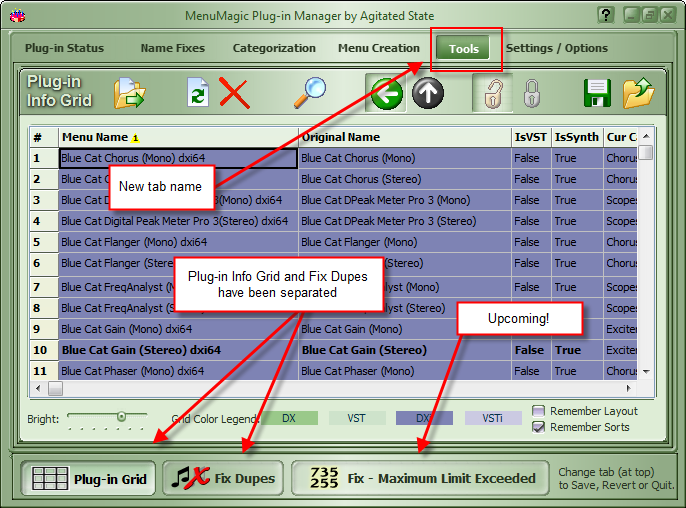This screenshot has height=508, width=686.
Task: Click IsVST 'False' in row 1
Action: (531, 158)
